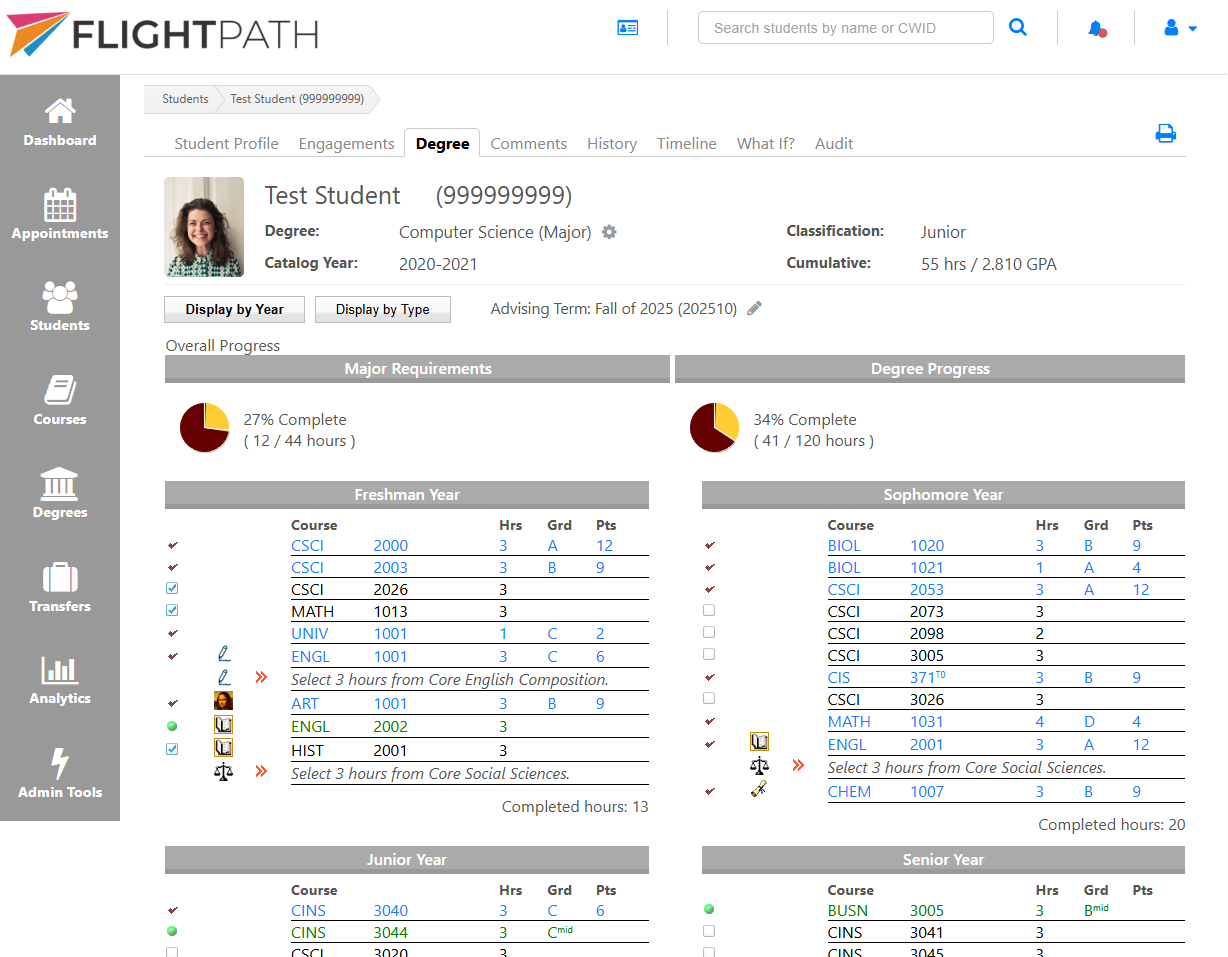
Task: Click green dot beside BUSN 3005
Action: [709, 909]
